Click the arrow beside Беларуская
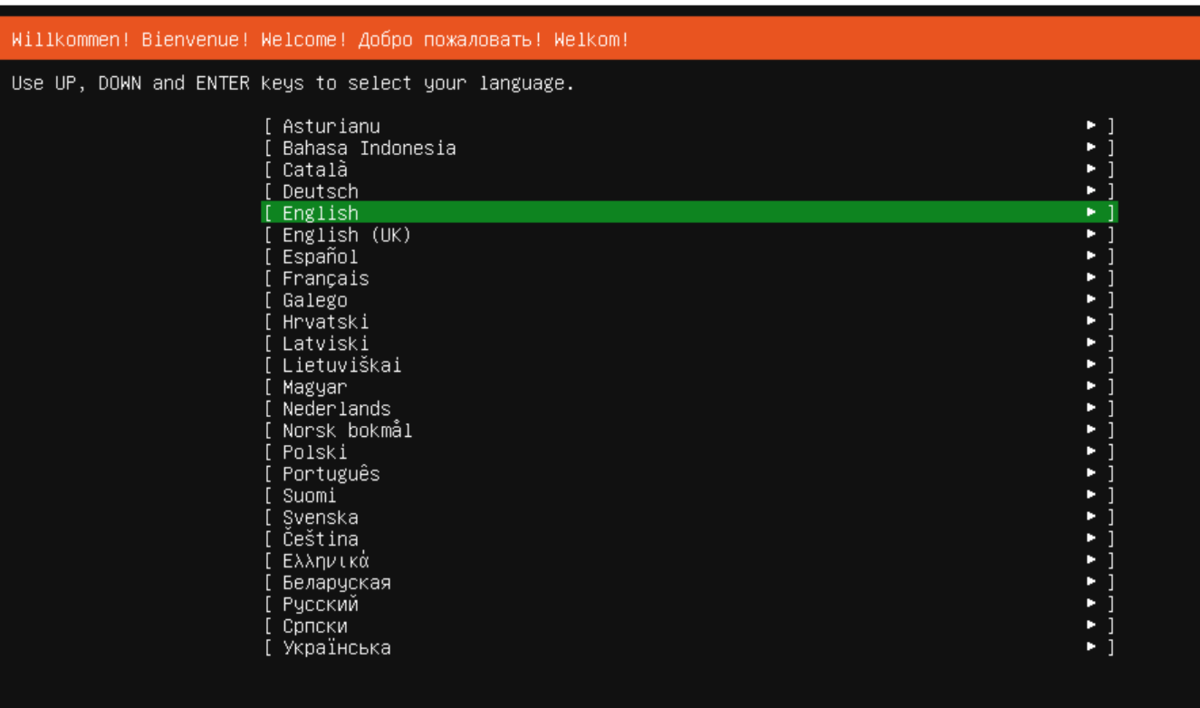This screenshot has height=708, width=1200. pos(1092,583)
